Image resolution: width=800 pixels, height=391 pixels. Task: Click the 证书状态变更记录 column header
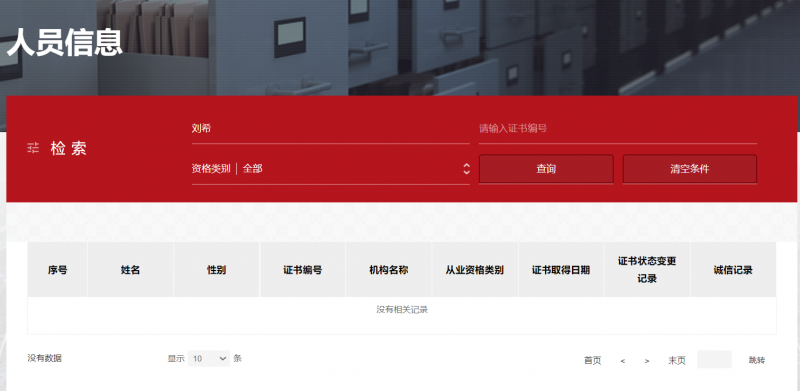coord(647,270)
